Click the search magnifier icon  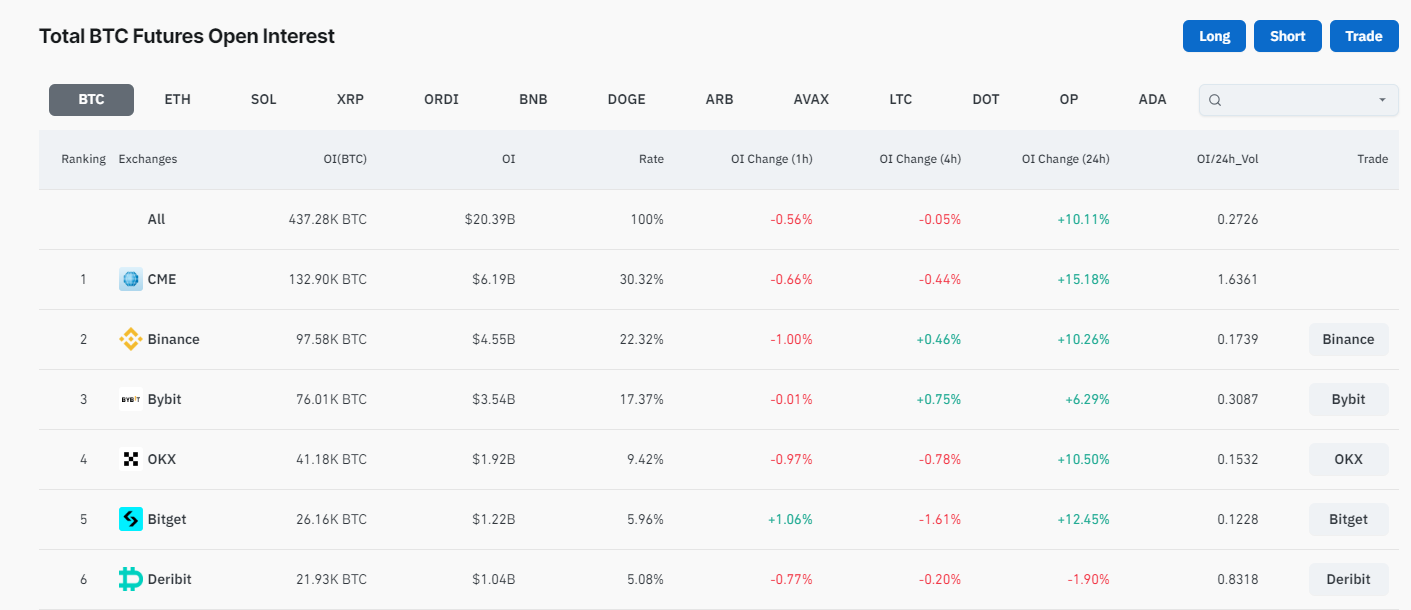pos(1215,100)
